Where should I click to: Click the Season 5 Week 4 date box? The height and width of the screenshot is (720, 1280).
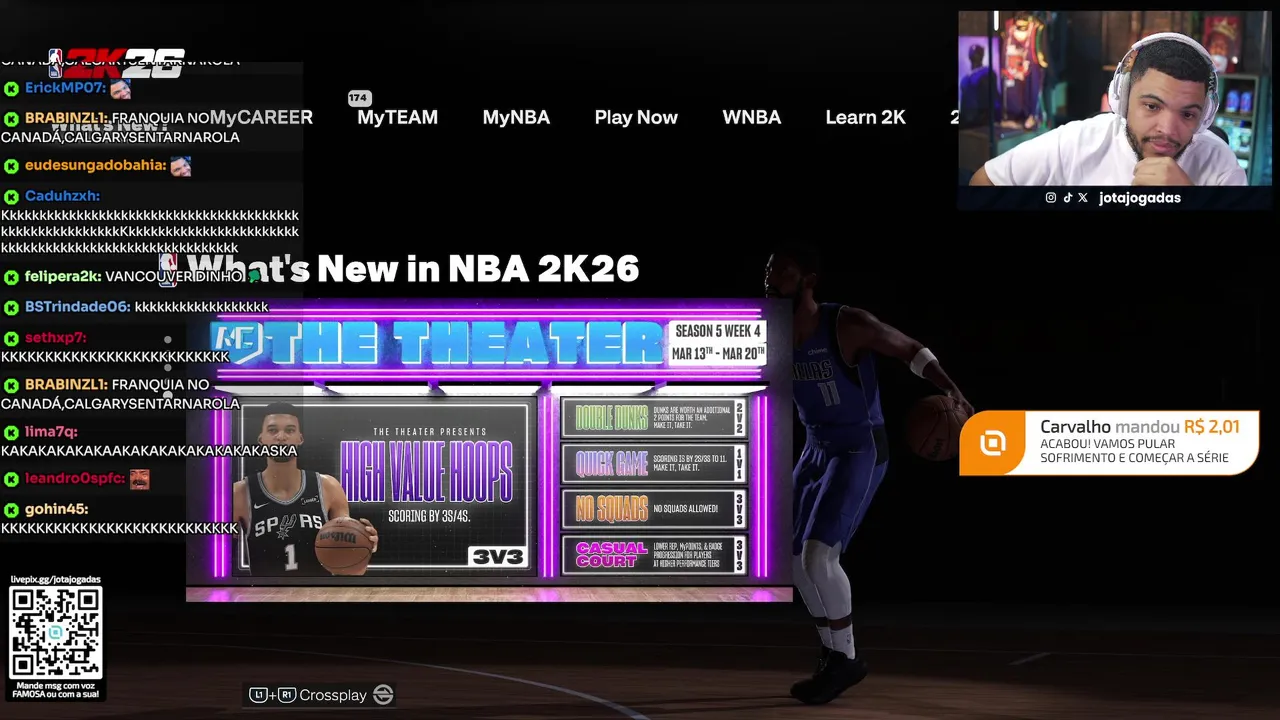click(719, 342)
